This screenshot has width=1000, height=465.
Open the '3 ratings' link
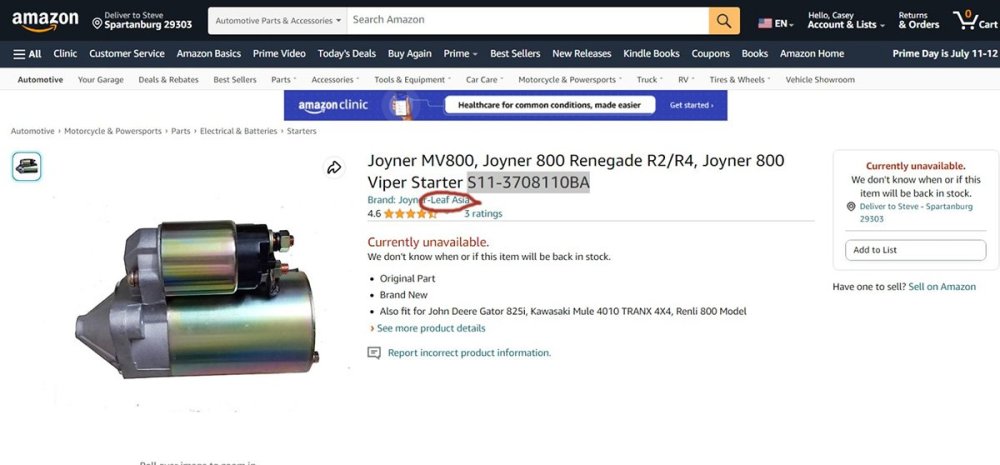[483, 214]
